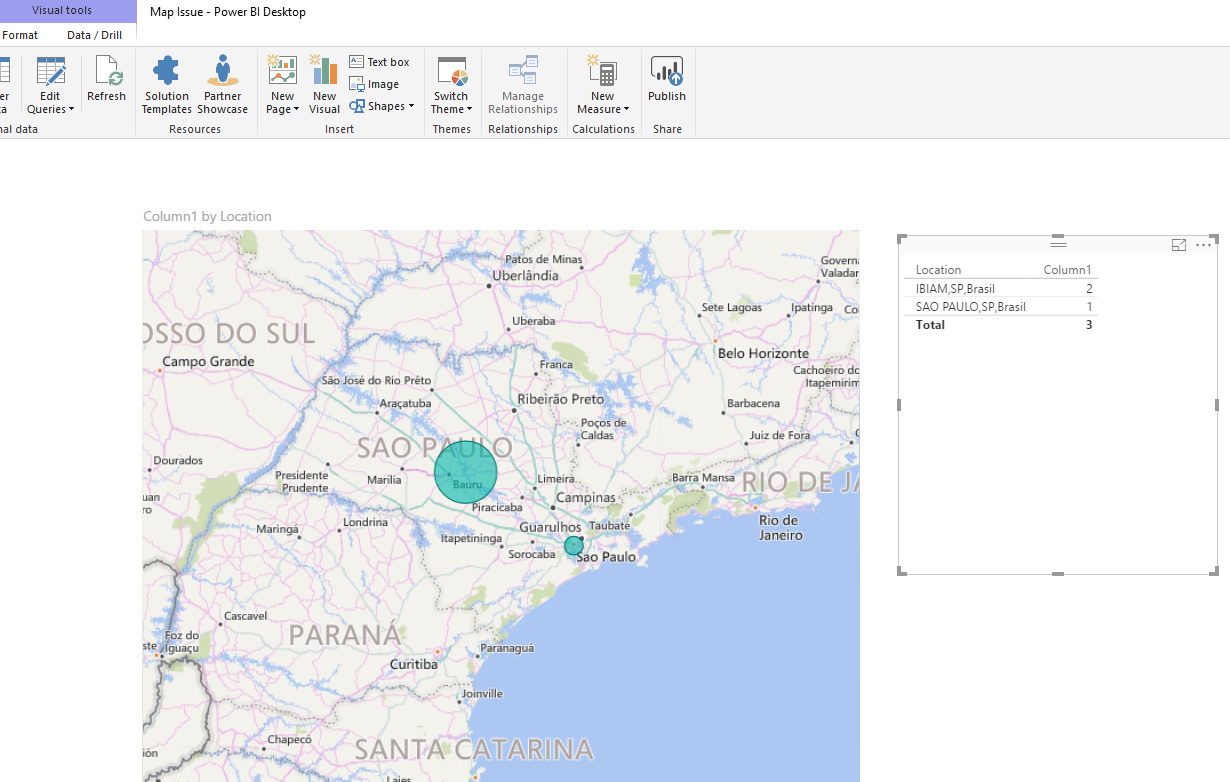
Task: Select the large bubble near Bauru
Action: click(466, 472)
